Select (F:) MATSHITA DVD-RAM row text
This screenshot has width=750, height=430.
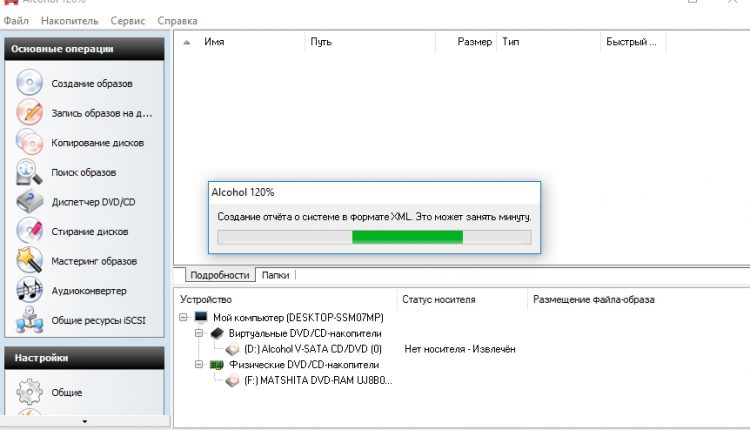(x=318, y=381)
